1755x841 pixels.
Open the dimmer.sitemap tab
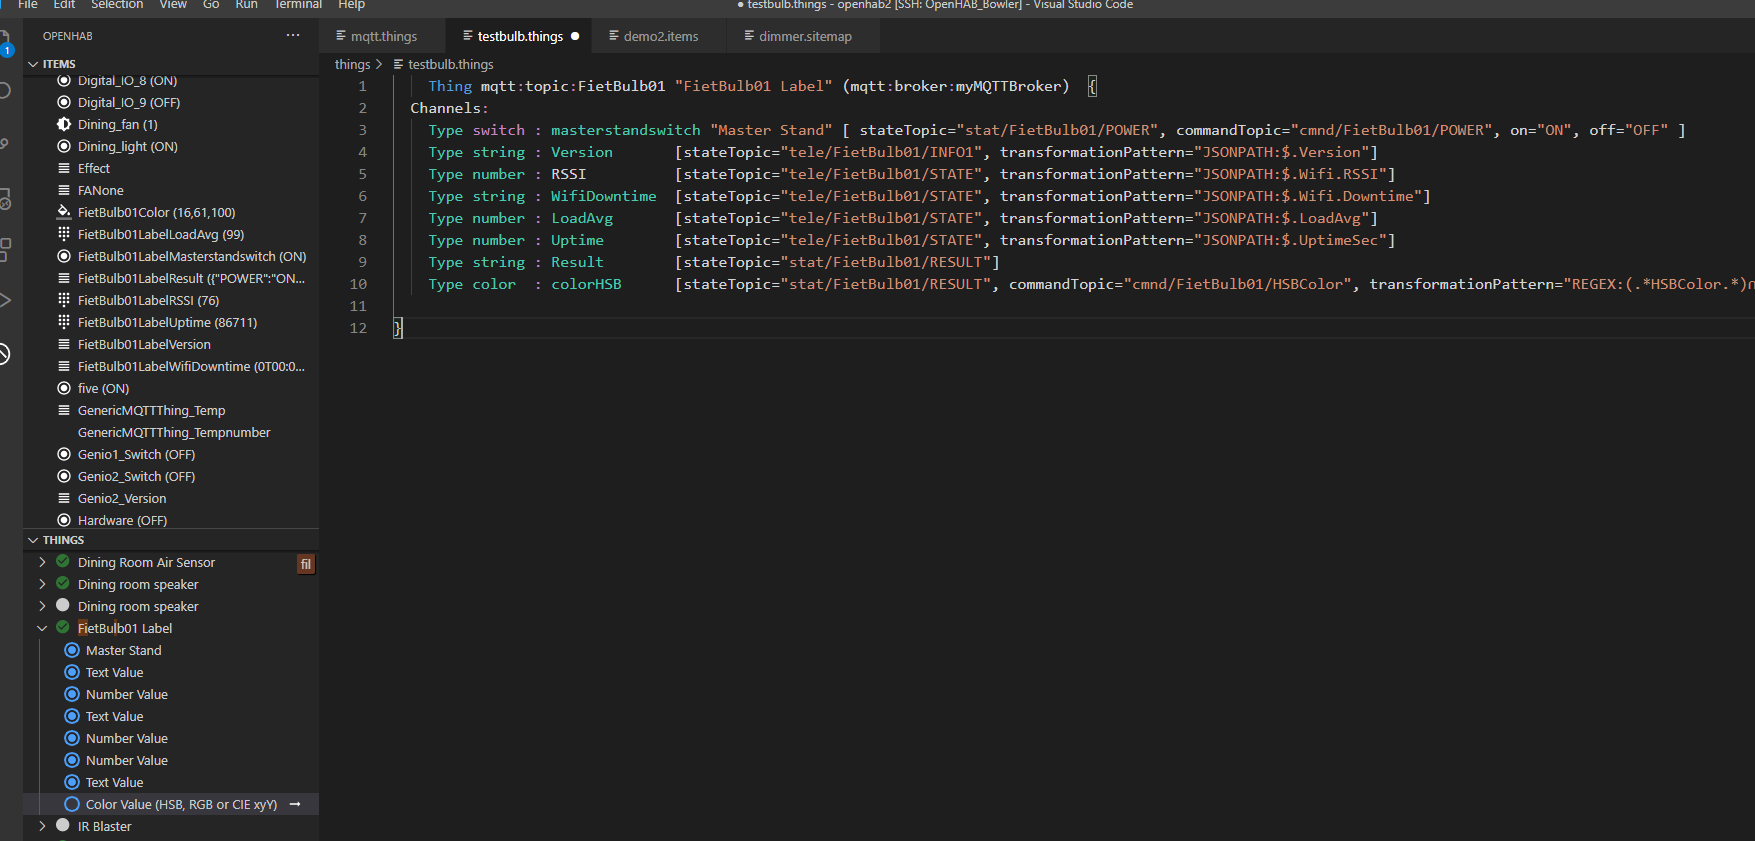coord(804,36)
